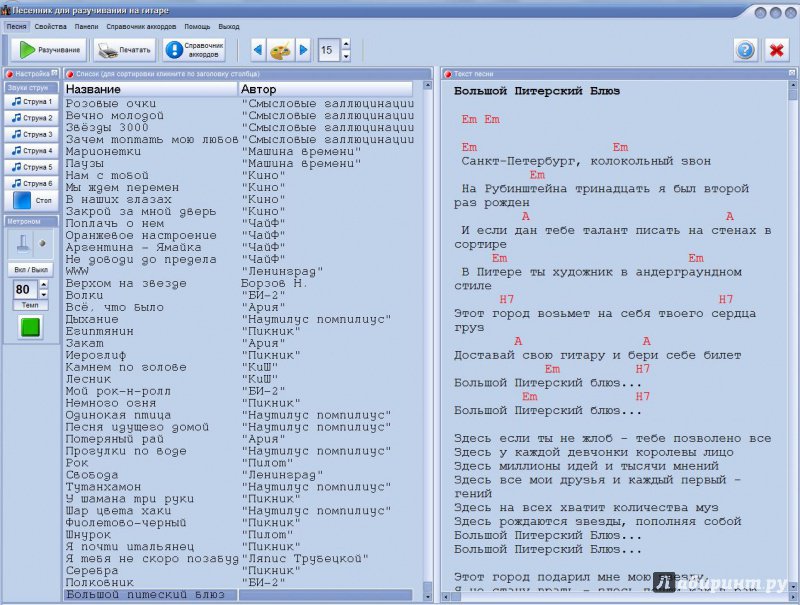Click the song list scrollbar down arrow
This screenshot has height=605, width=800.
point(428,596)
